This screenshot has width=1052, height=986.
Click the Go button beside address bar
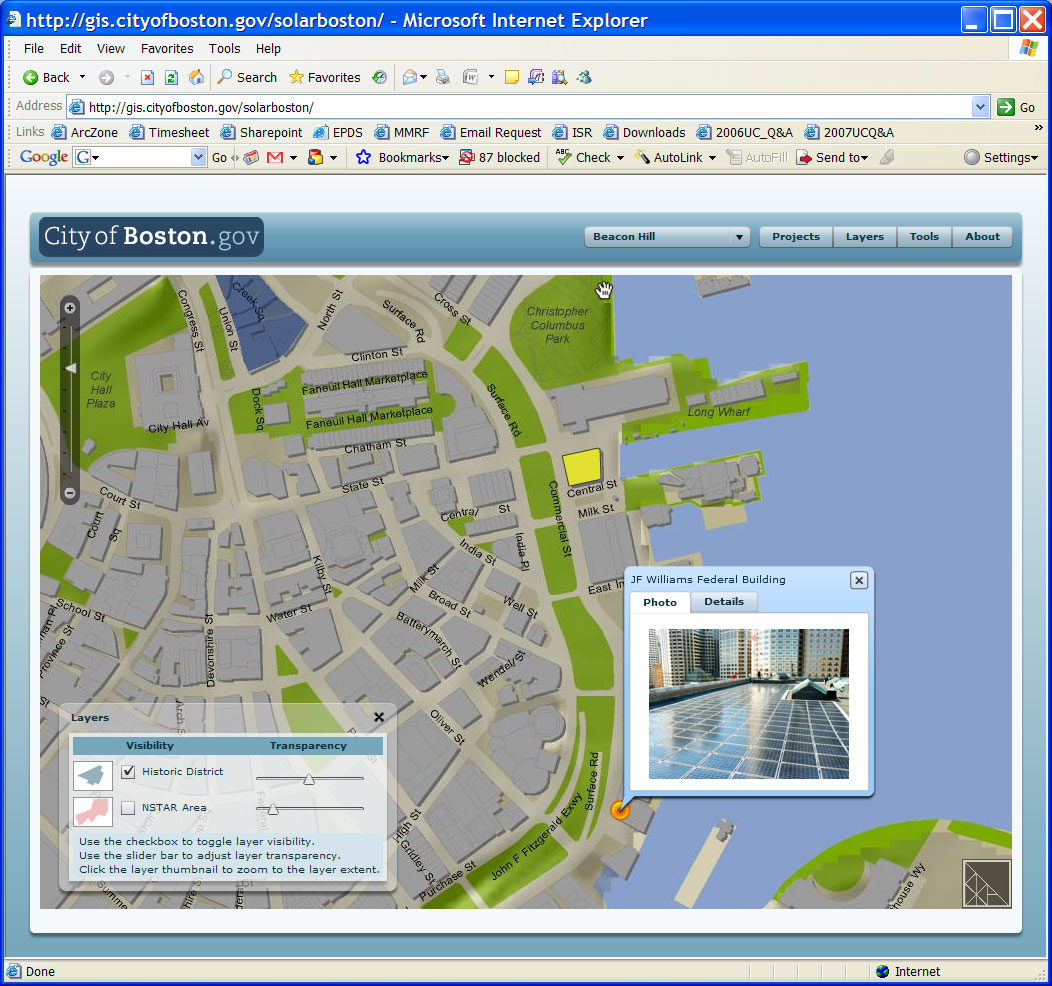pyautogui.click(x=1016, y=107)
